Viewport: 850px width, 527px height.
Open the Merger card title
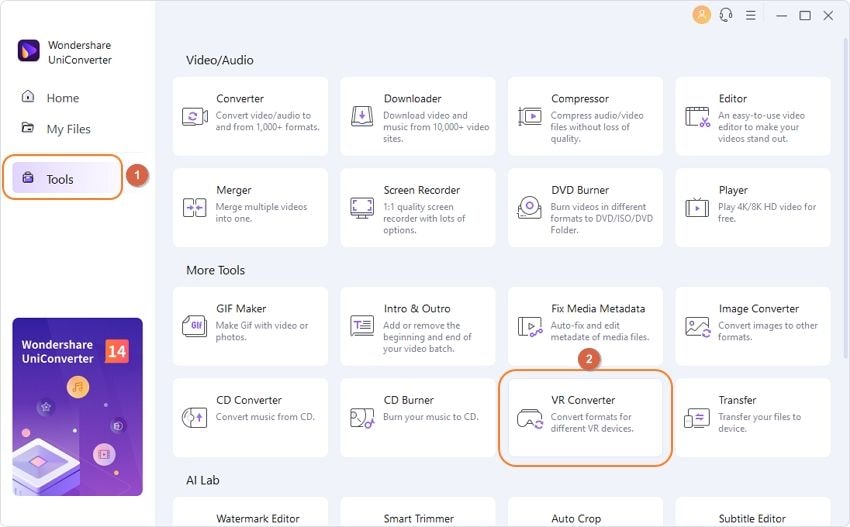234,190
